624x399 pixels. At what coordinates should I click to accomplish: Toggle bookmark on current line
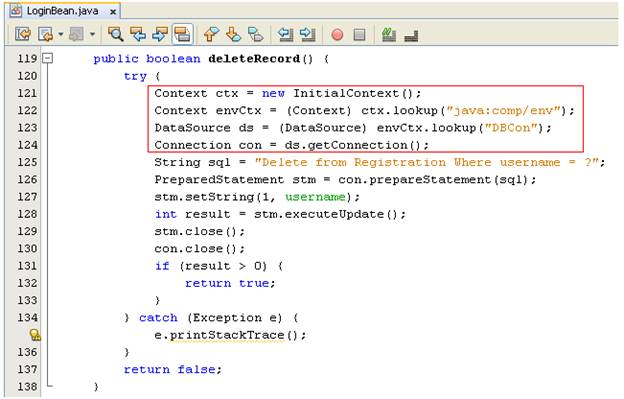(255, 34)
